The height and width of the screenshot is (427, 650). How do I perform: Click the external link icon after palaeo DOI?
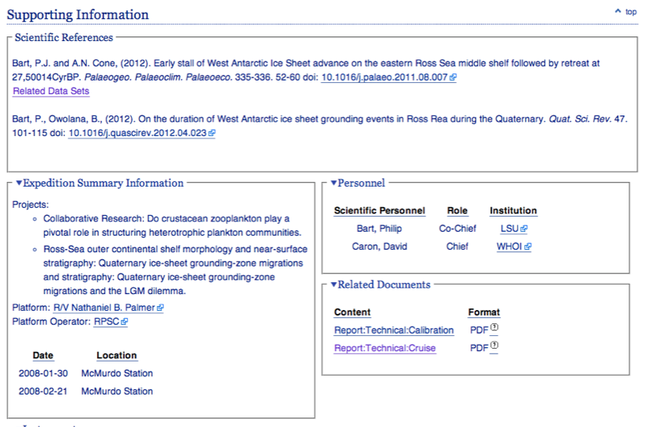pyautogui.click(x=454, y=76)
